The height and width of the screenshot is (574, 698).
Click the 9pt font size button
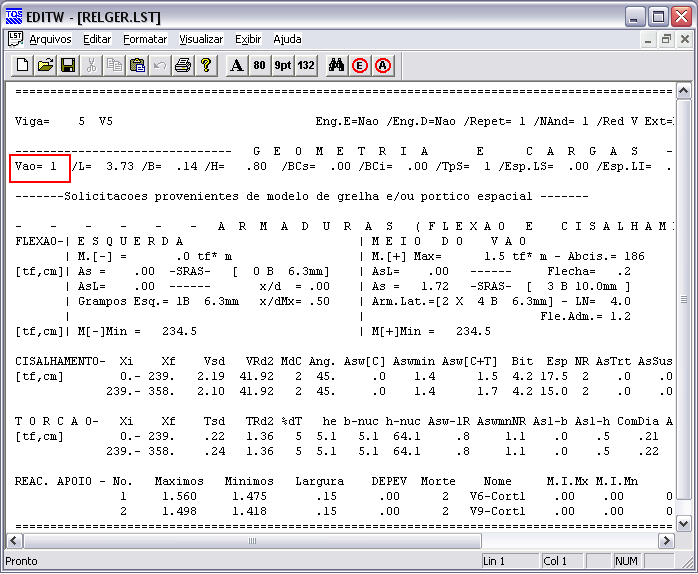pos(282,65)
